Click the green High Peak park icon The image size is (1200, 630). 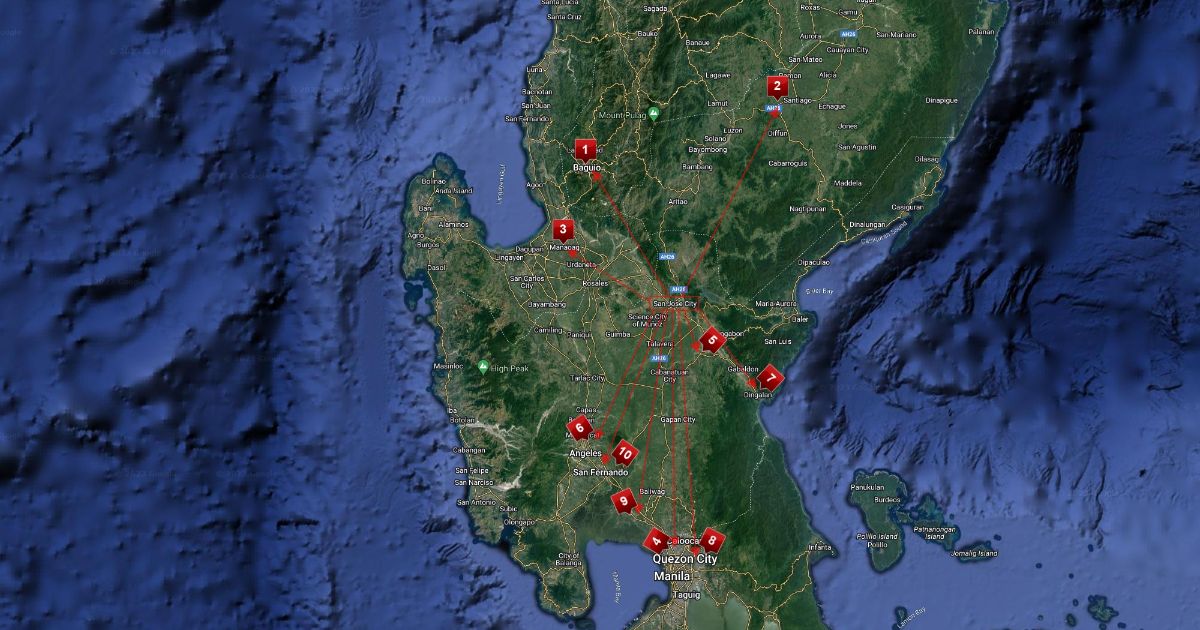click(483, 367)
